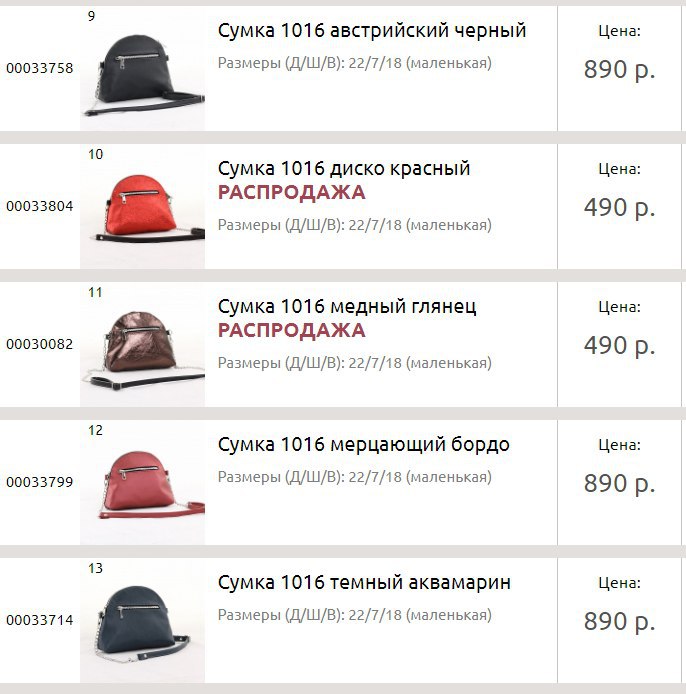Viewport: 686px width, 694px height.
Task: Open the dark aquamarine bag thumbnail
Action: (143, 621)
